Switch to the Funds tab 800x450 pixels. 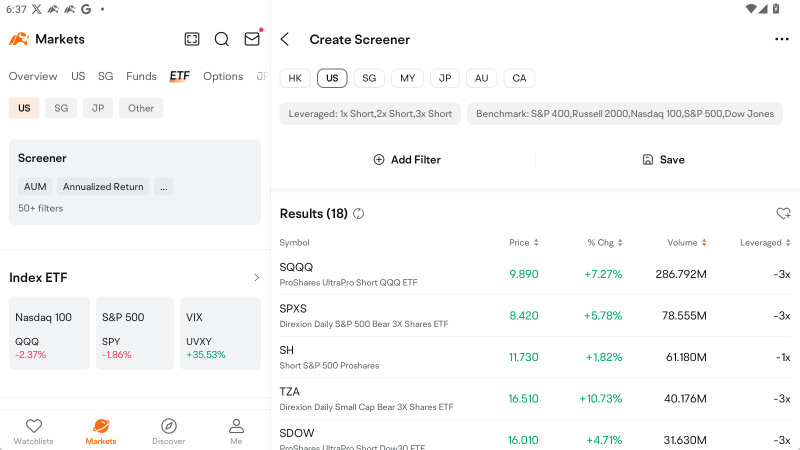(x=141, y=77)
